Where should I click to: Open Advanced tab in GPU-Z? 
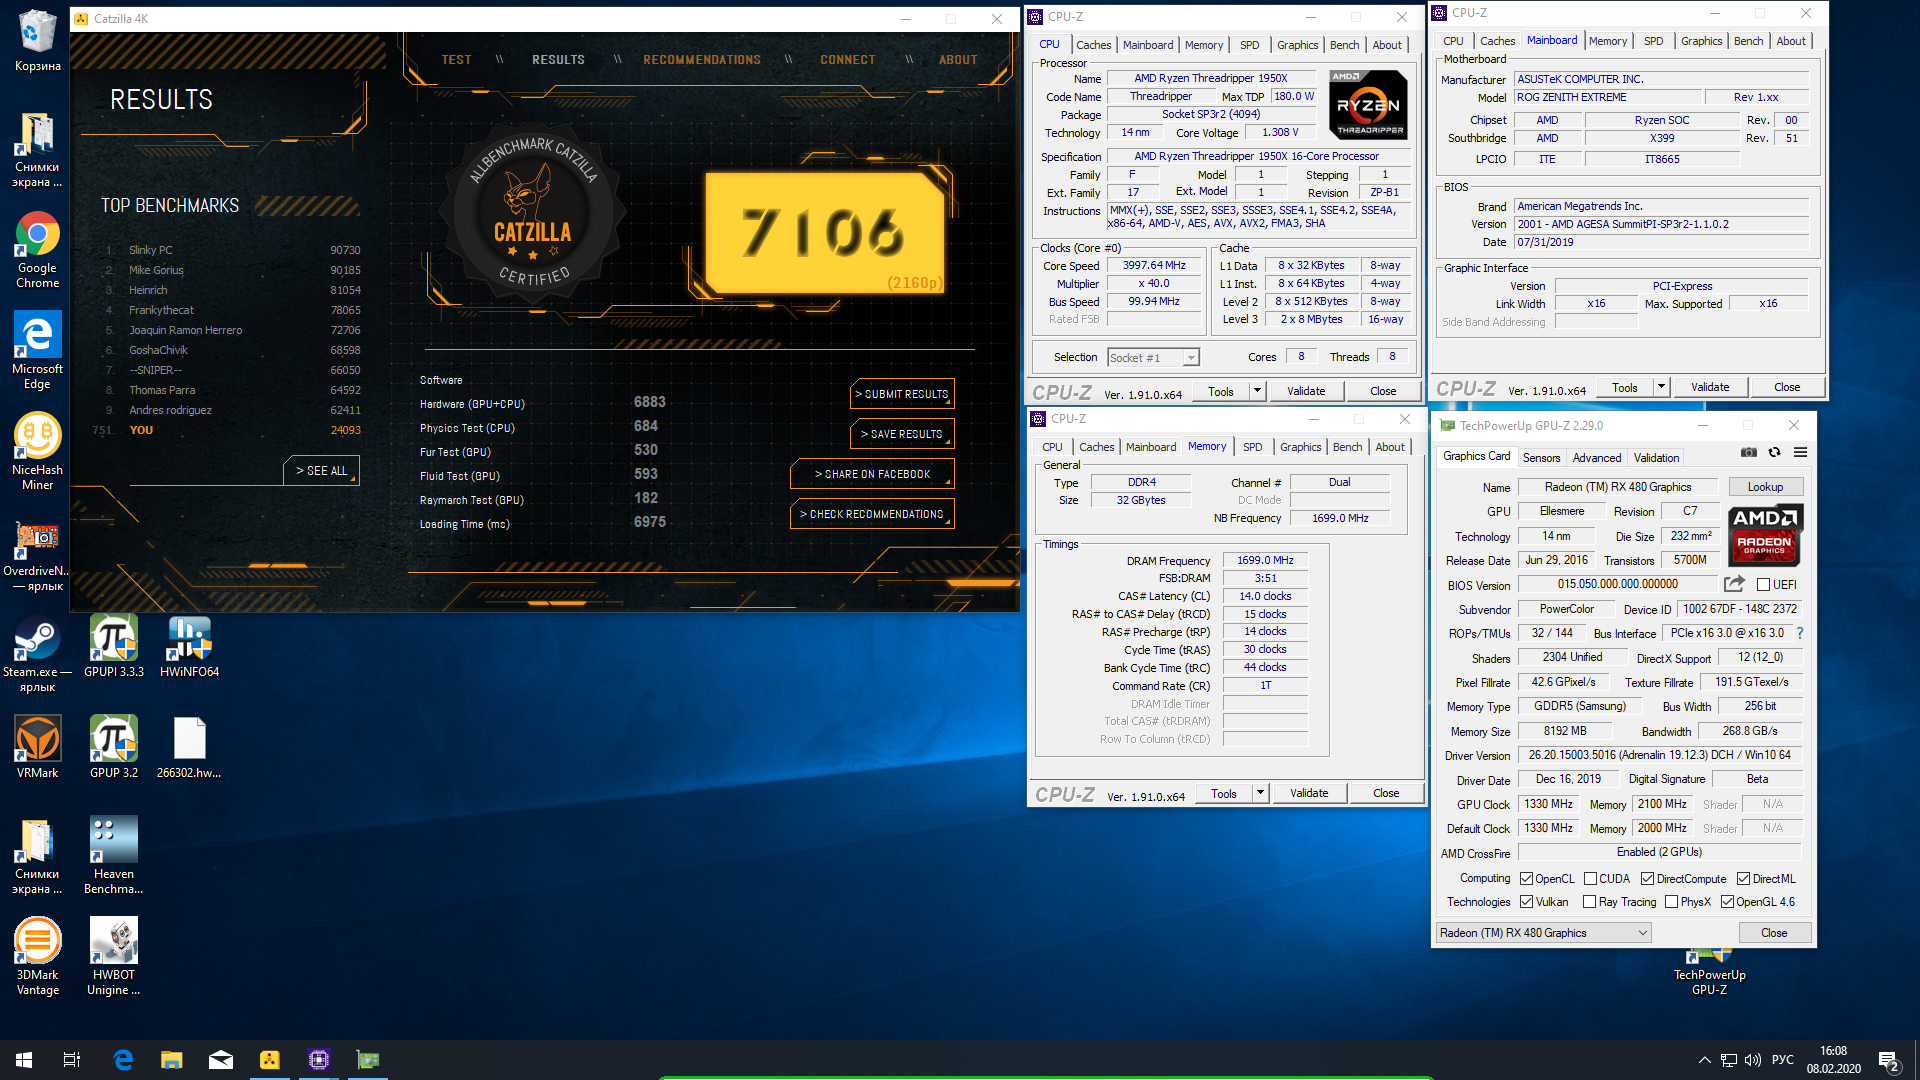(1597, 458)
